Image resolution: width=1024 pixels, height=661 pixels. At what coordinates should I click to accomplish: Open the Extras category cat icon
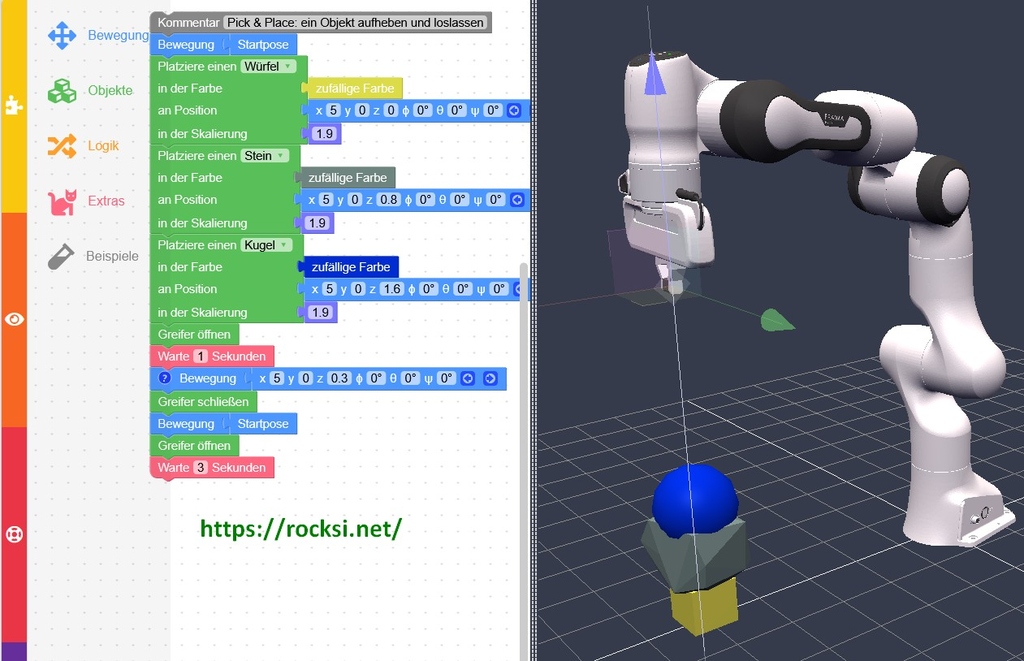[x=62, y=202]
